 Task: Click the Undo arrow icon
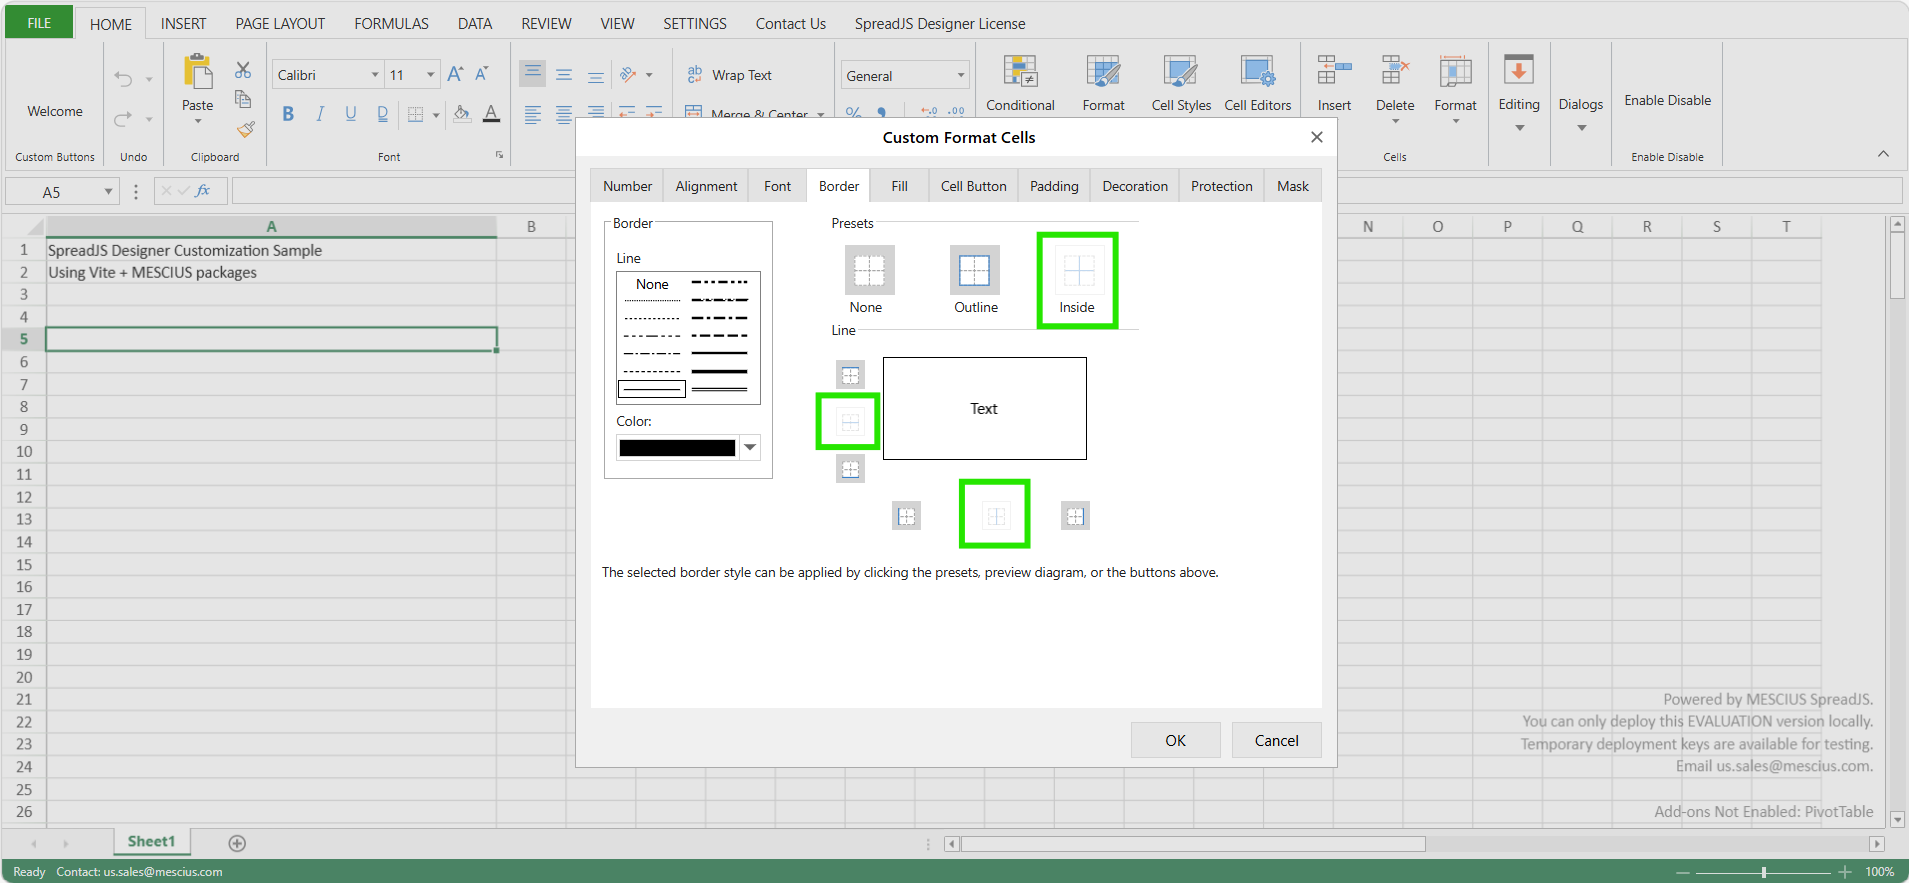pyautogui.click(x=123, y=79)
